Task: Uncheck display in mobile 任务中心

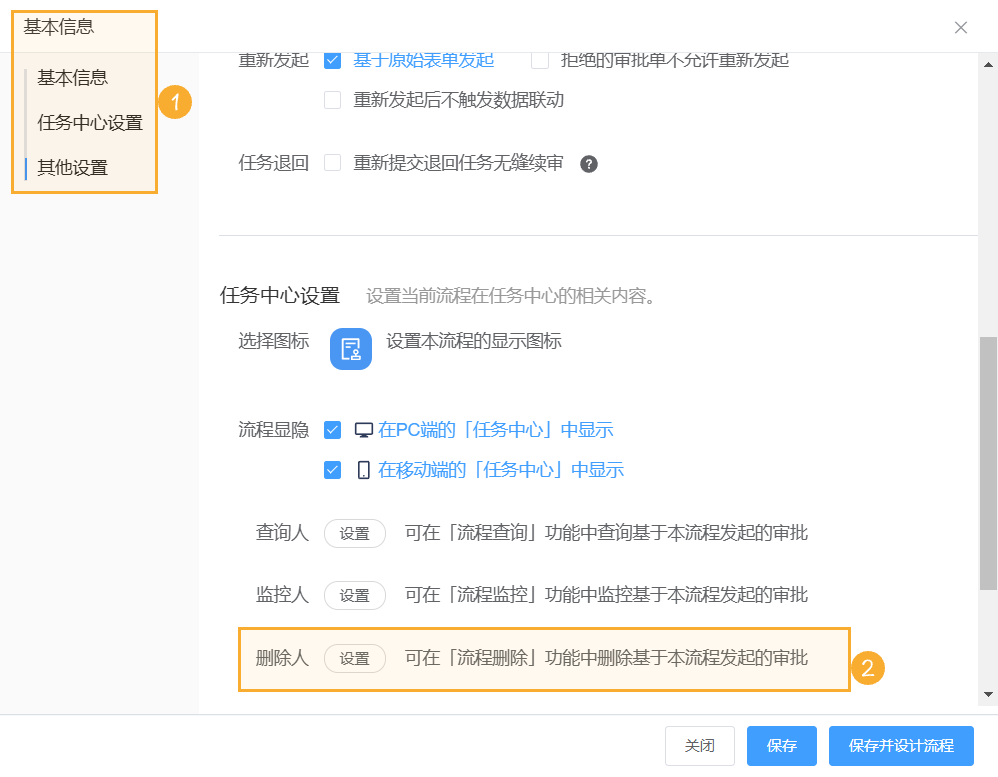Action: (332, 469)
